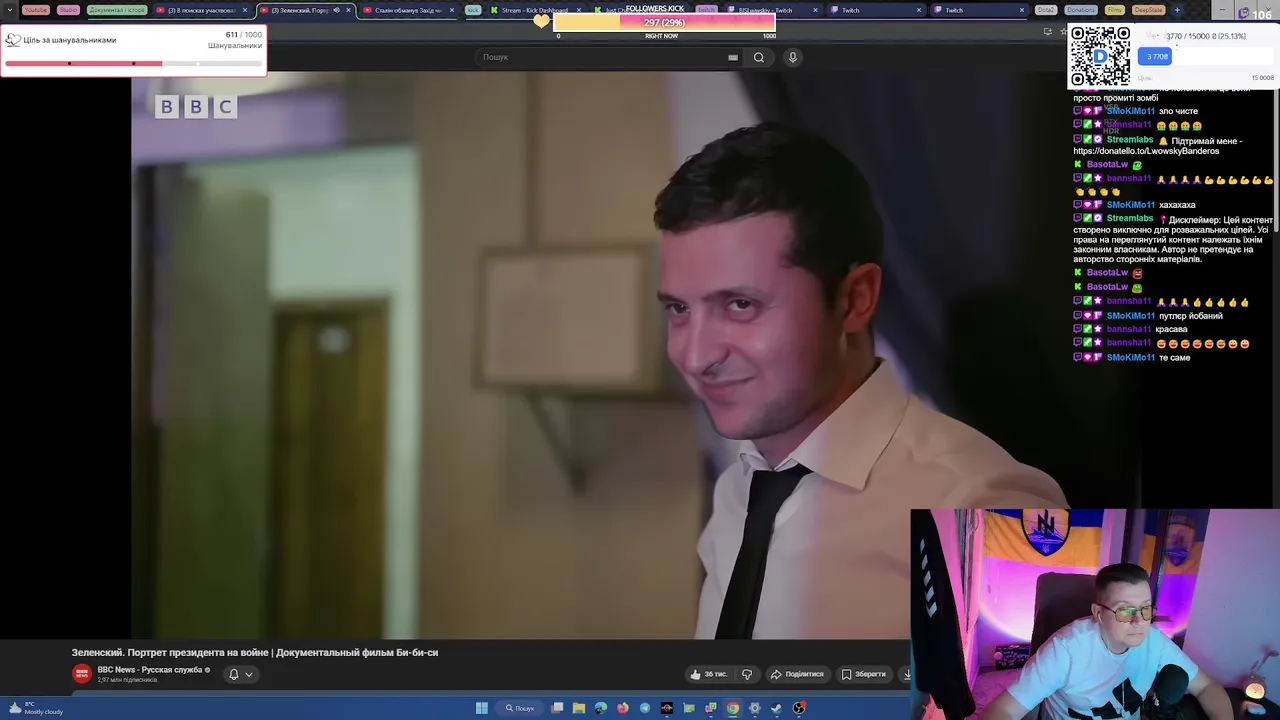This screenshot has height=720, width=1280.
Task: Click the BBC News channel avatar
Action: 82,674
